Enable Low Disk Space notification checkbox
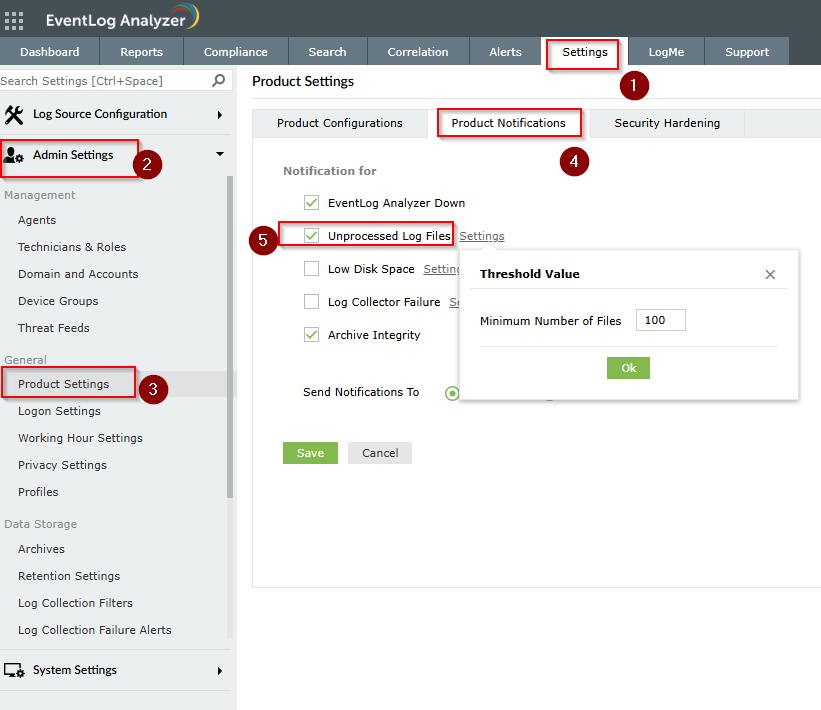 pos(312,269)
